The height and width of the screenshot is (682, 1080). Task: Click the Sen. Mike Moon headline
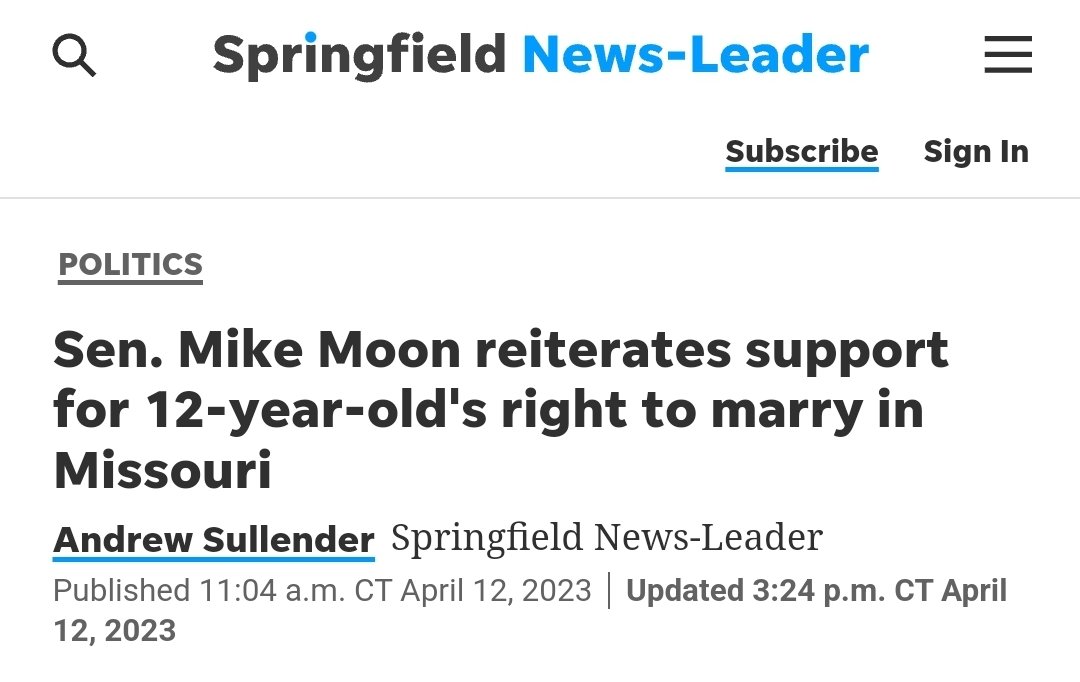pos(501,410)
